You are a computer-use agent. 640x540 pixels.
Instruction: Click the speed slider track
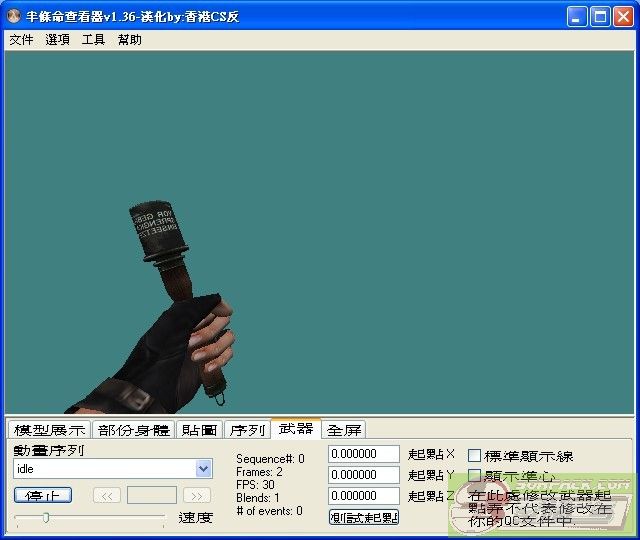click(90, 517)
